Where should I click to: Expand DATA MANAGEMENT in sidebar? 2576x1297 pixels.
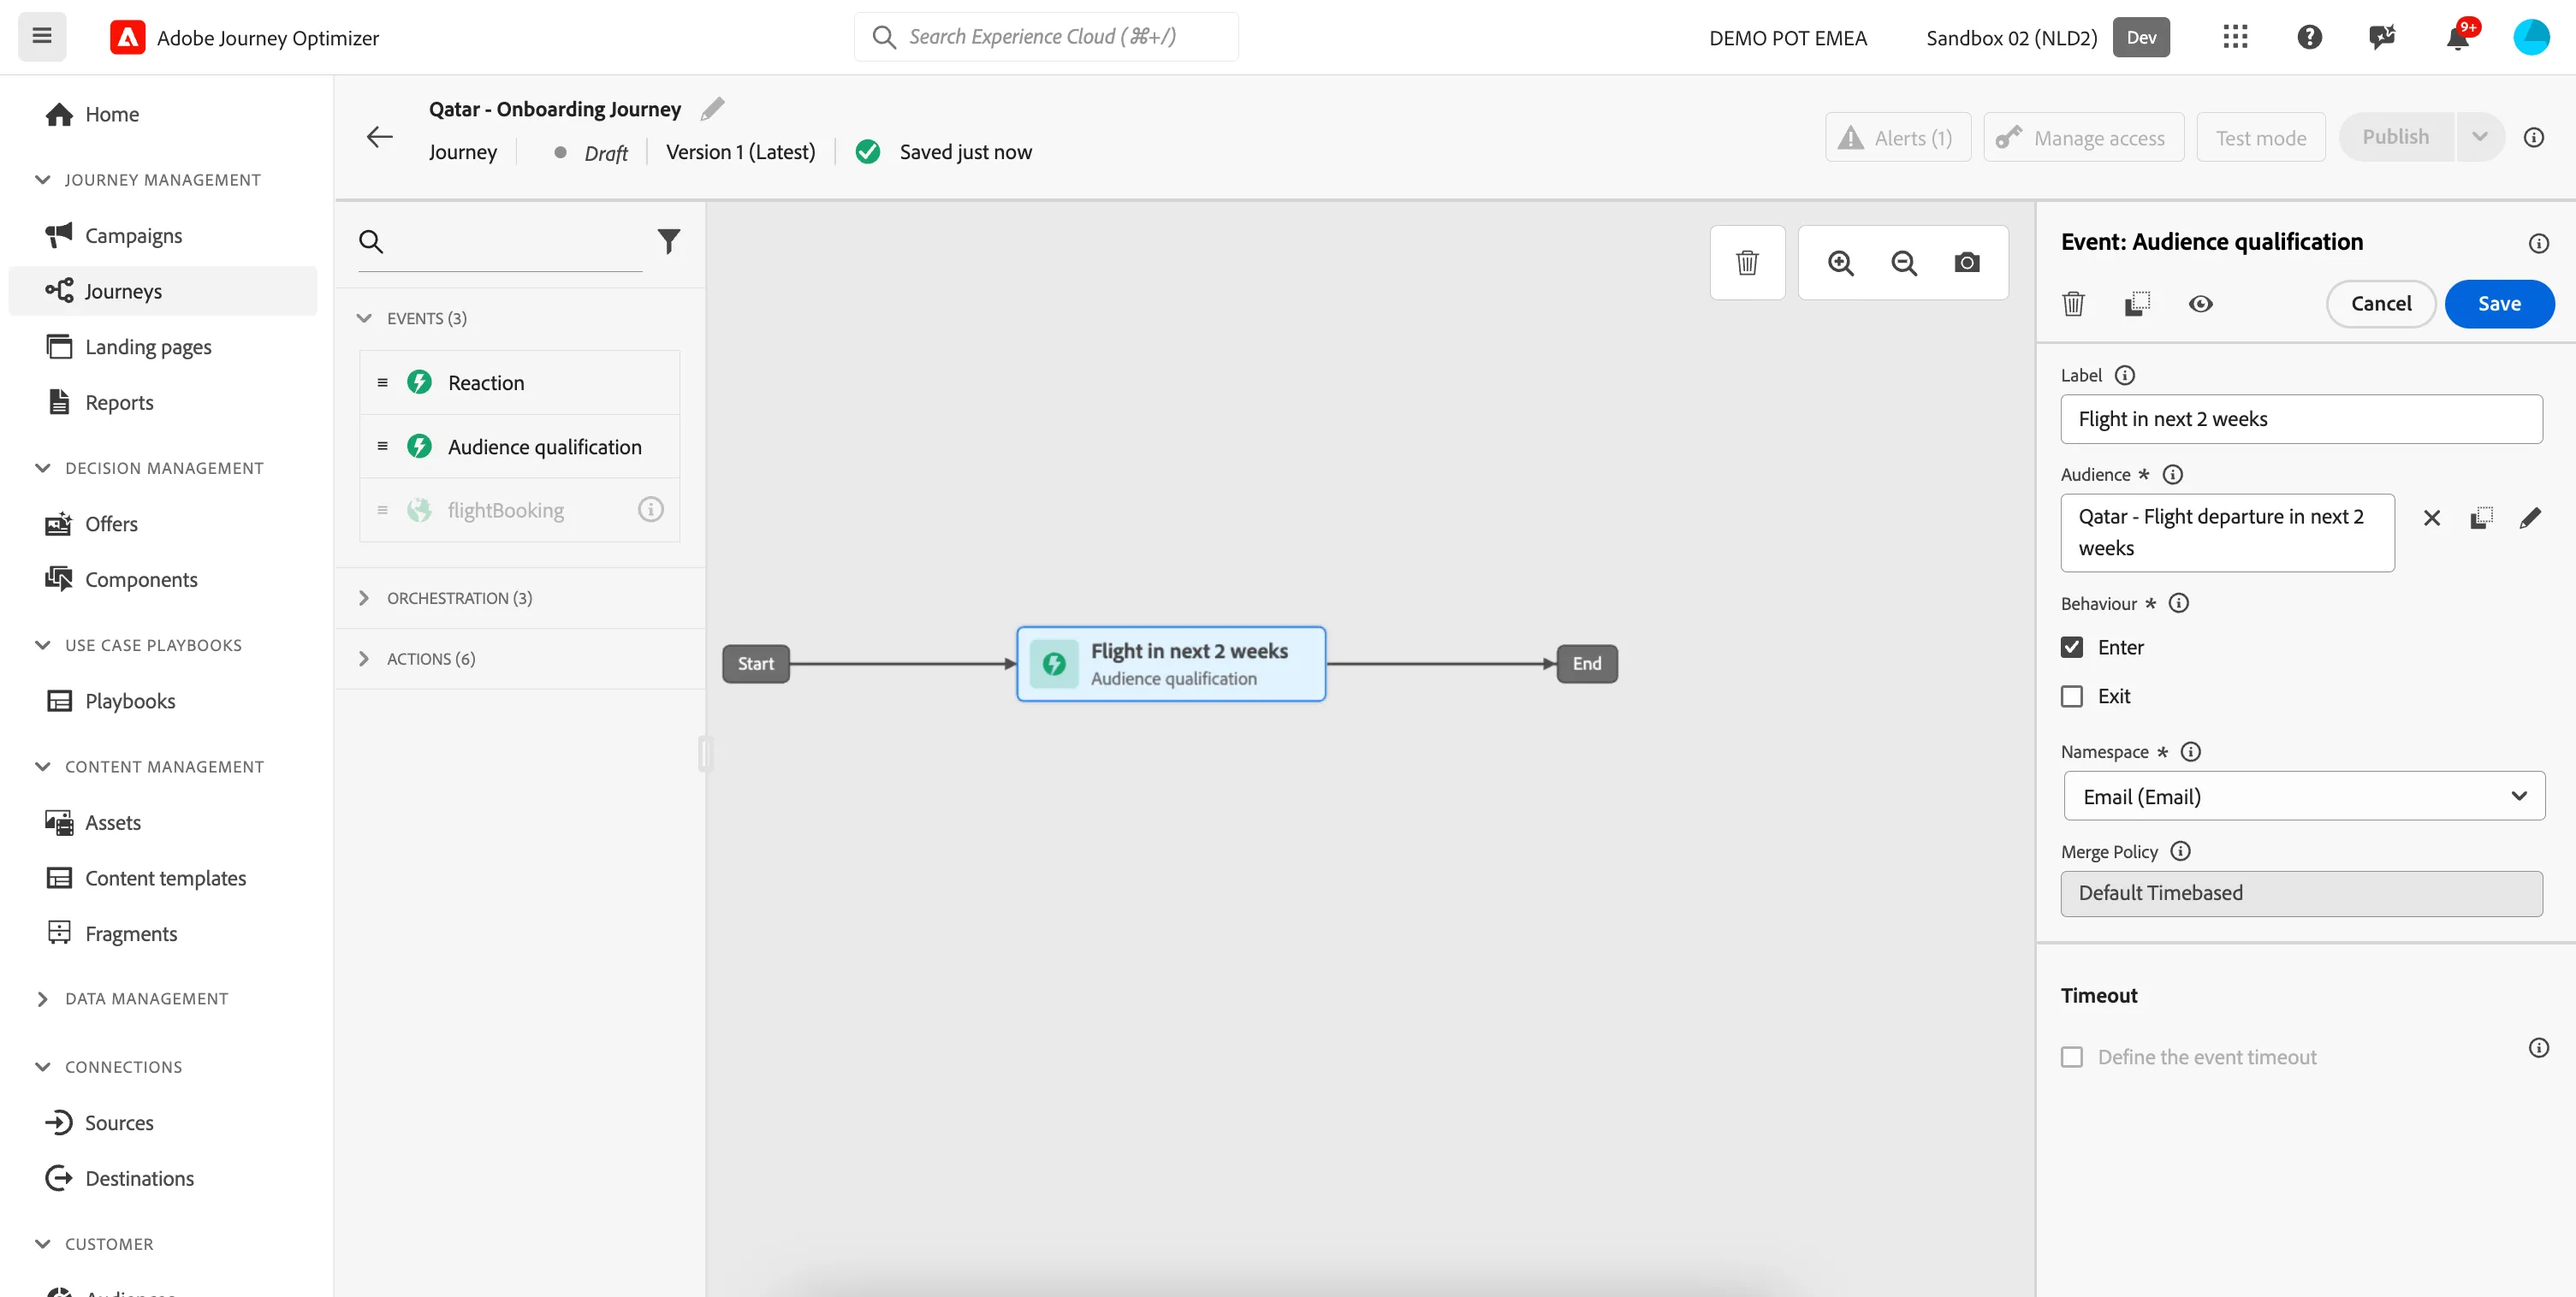pyautogui.click(x=42, y=998)
